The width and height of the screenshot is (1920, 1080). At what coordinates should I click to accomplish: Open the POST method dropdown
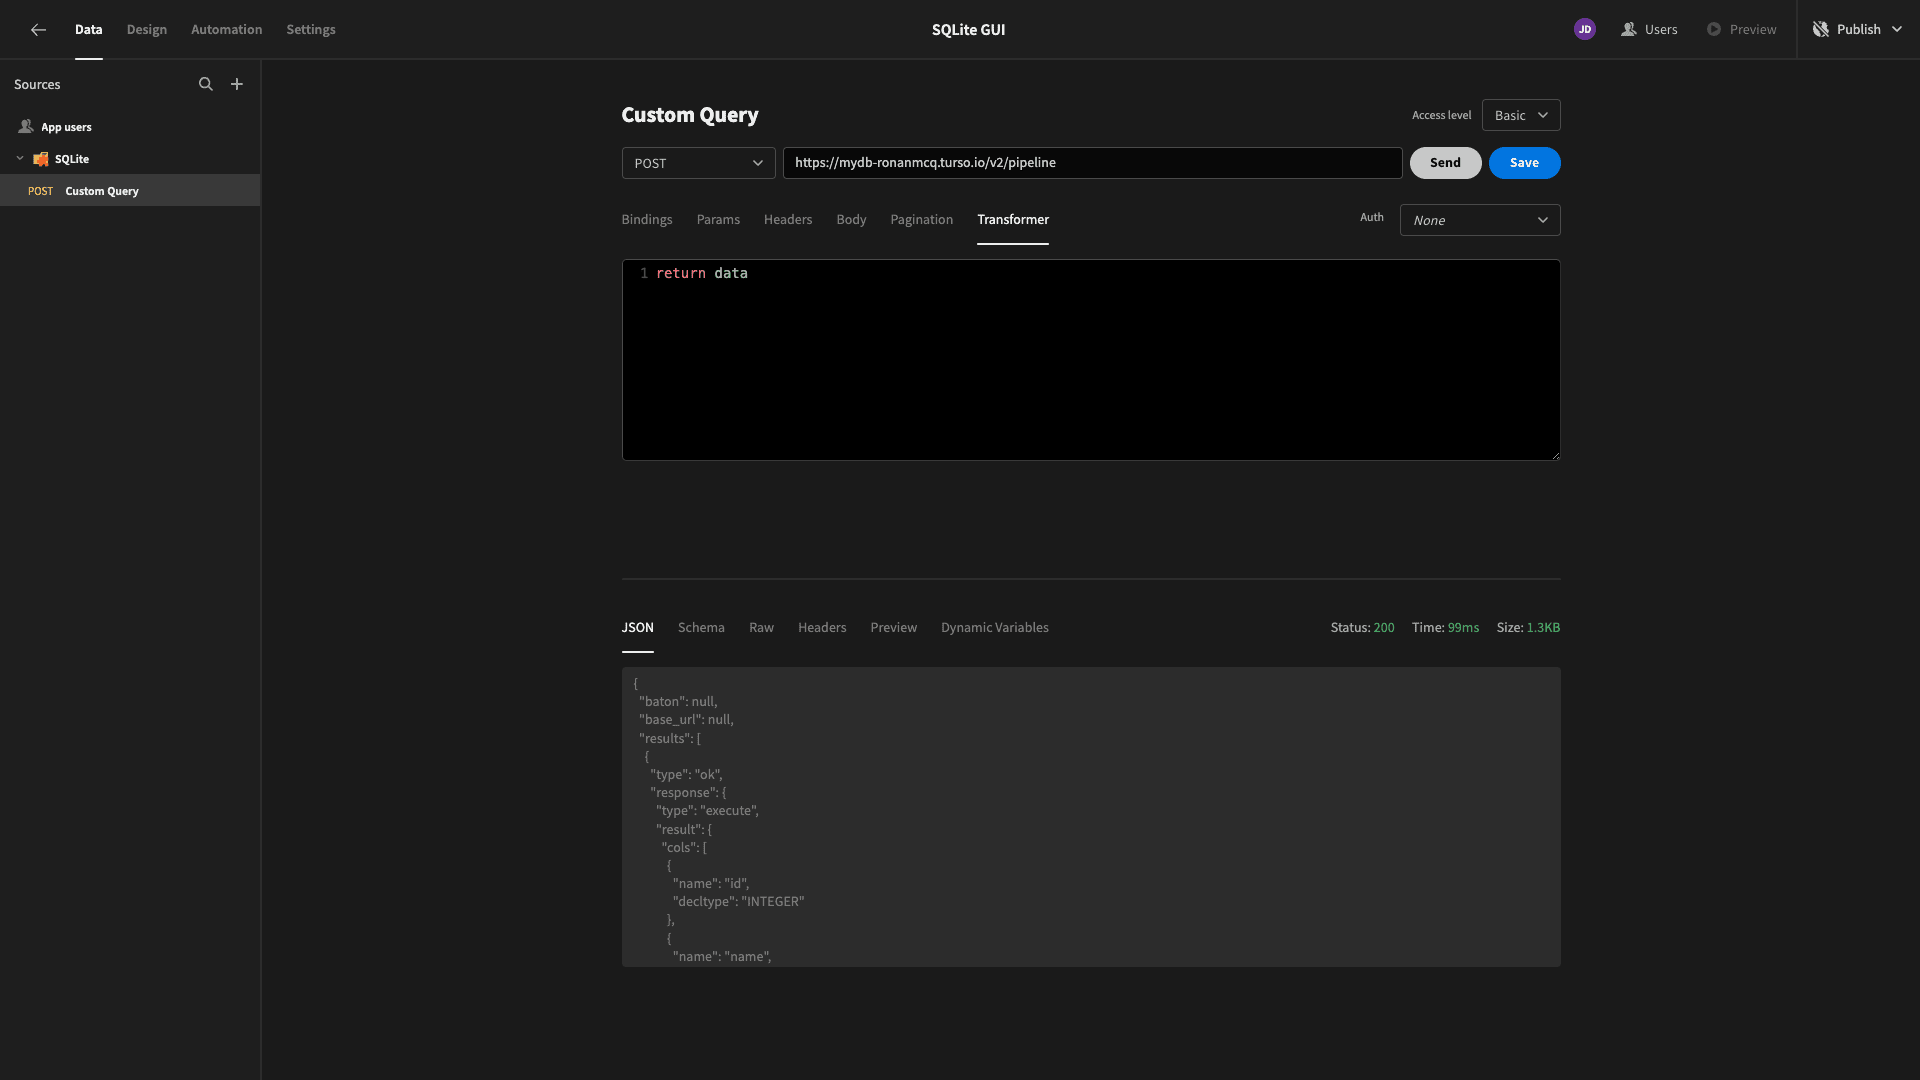coord(698,163)
